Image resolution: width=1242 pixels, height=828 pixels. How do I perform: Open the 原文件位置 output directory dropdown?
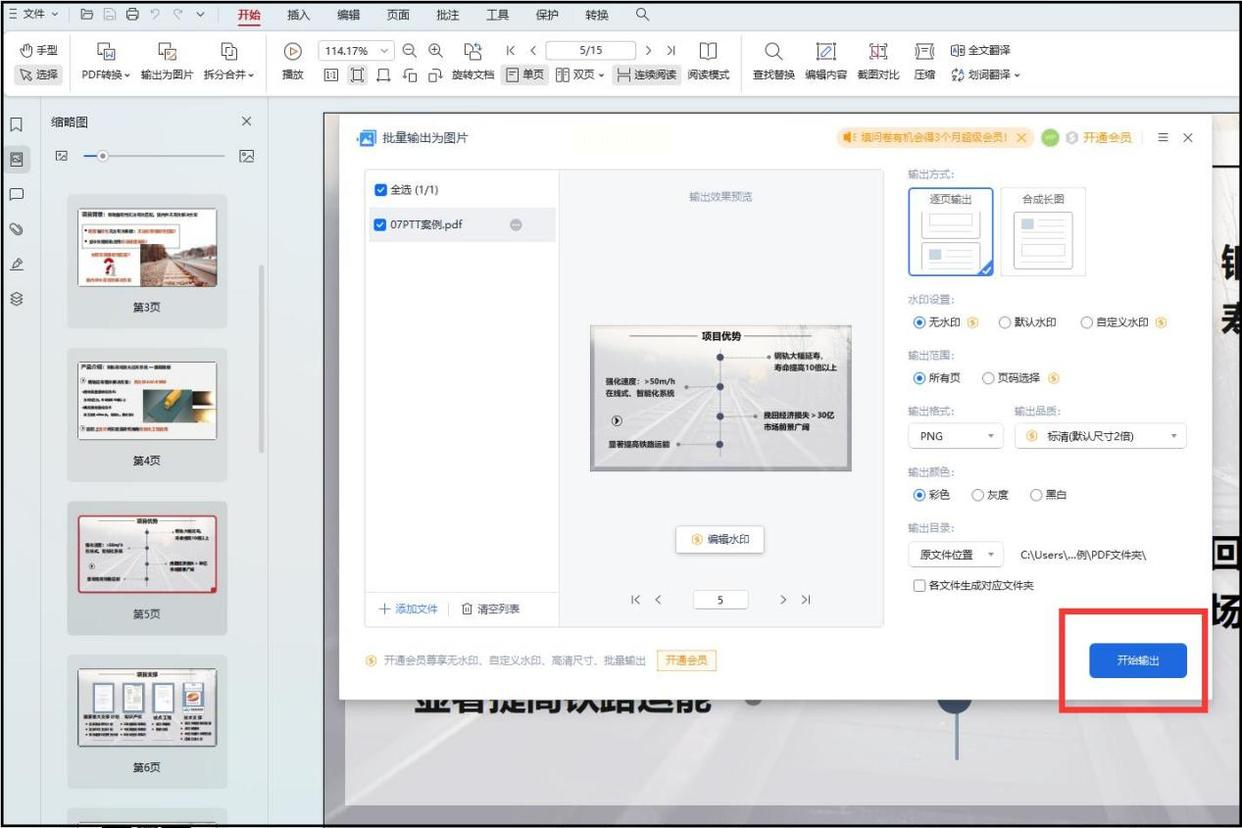click(x=955, y=554)
